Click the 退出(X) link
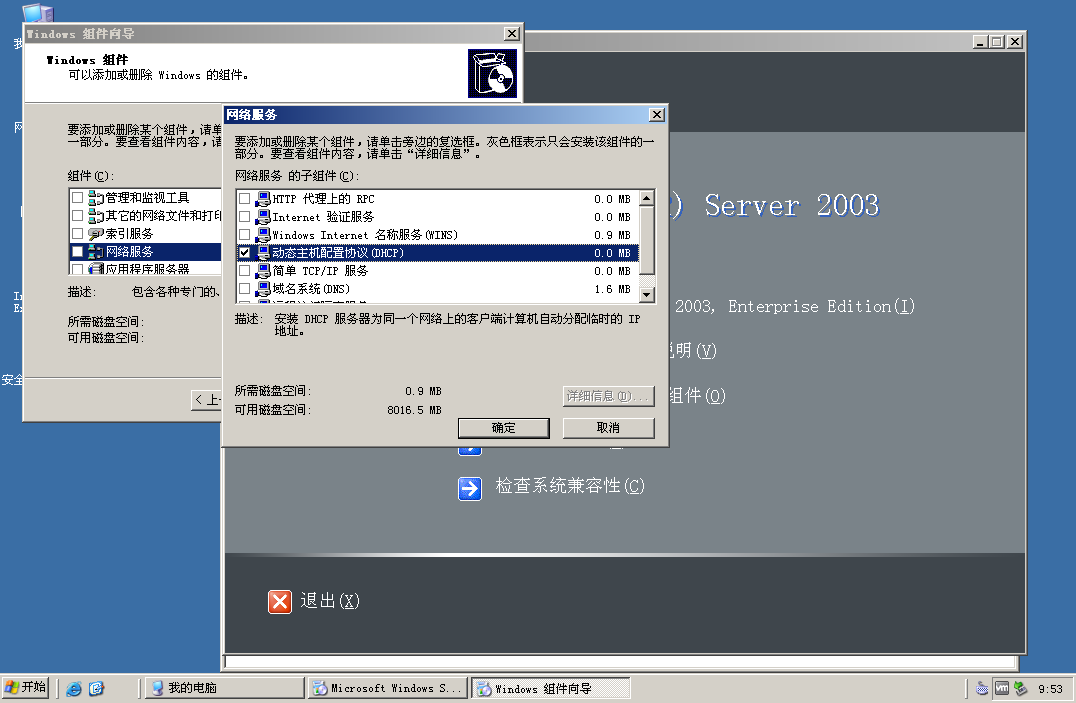This screenshot has width=1076, height=703. 329,601
